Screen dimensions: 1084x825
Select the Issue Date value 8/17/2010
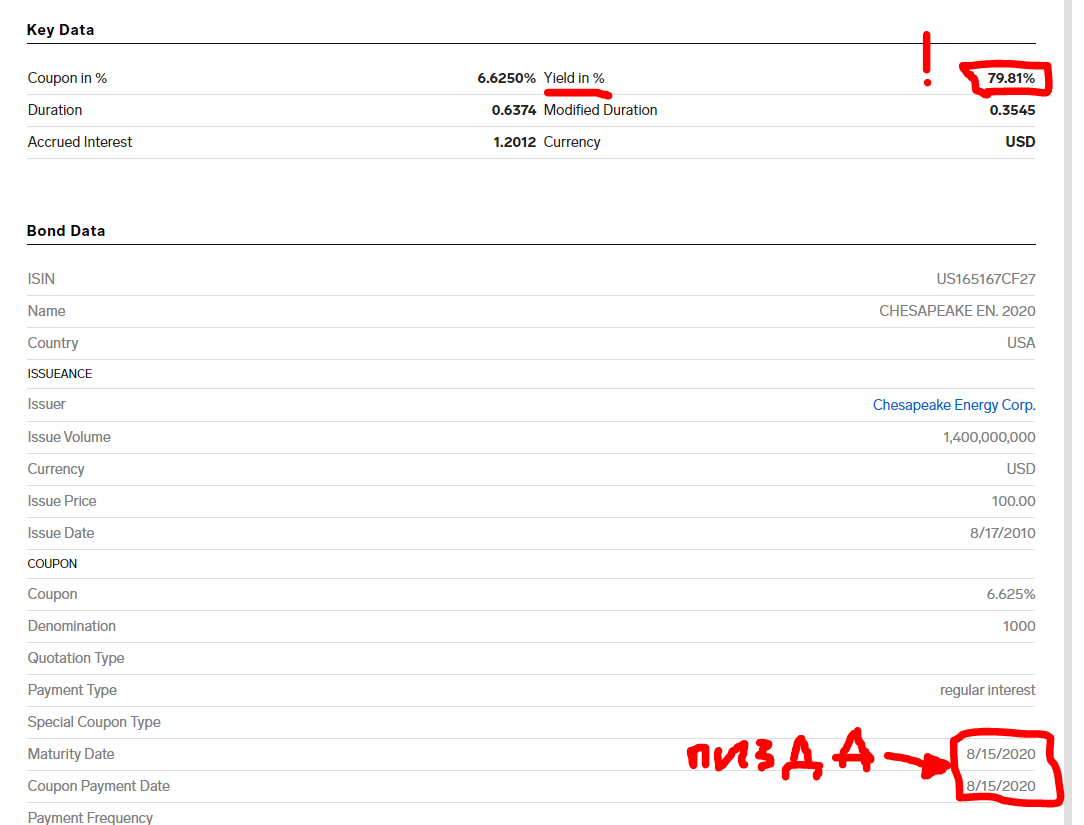(x=1002, y=533)
